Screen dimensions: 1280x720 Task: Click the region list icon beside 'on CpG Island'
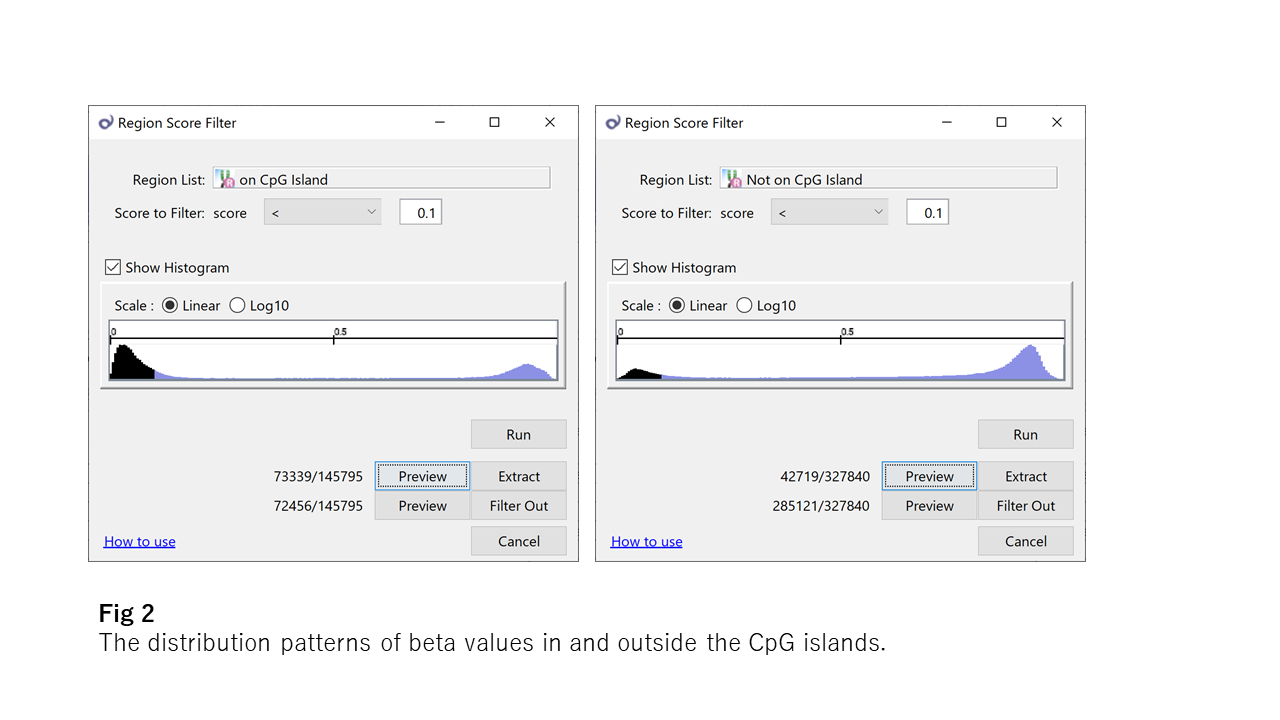pyautogui.click(x=227, y=180)
